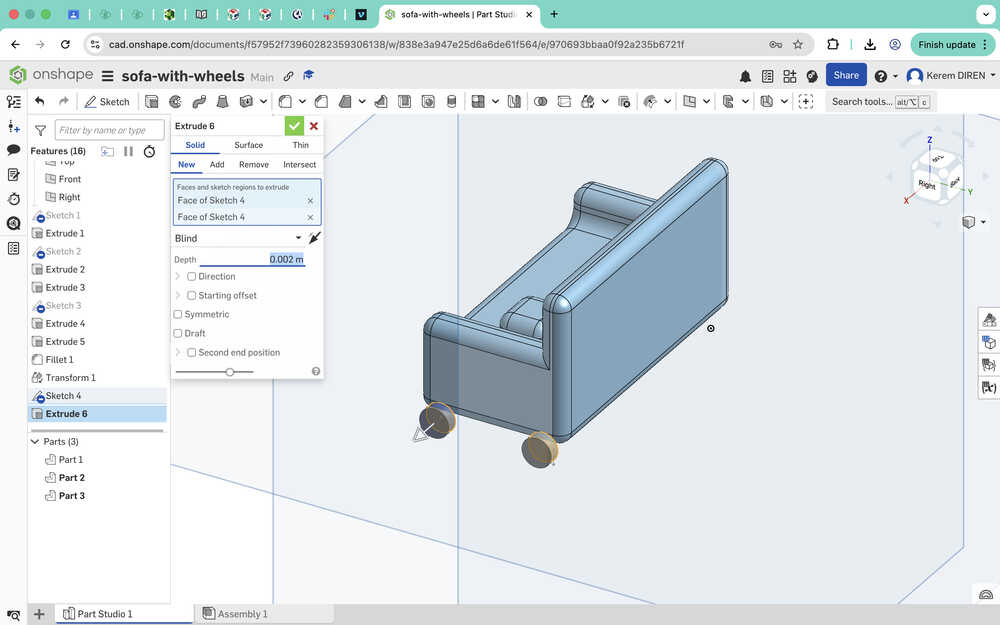The image size is (1000, 625).
Task: Click the Extrude tool icon in toolbar
Action: point(152,101)
